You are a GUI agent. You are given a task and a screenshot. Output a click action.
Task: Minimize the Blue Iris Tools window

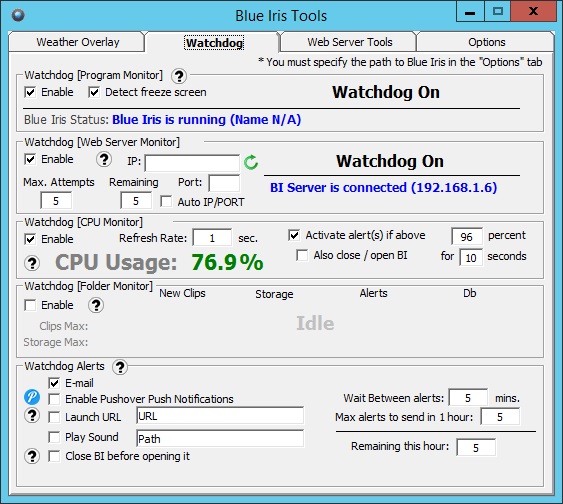(470, 12)
